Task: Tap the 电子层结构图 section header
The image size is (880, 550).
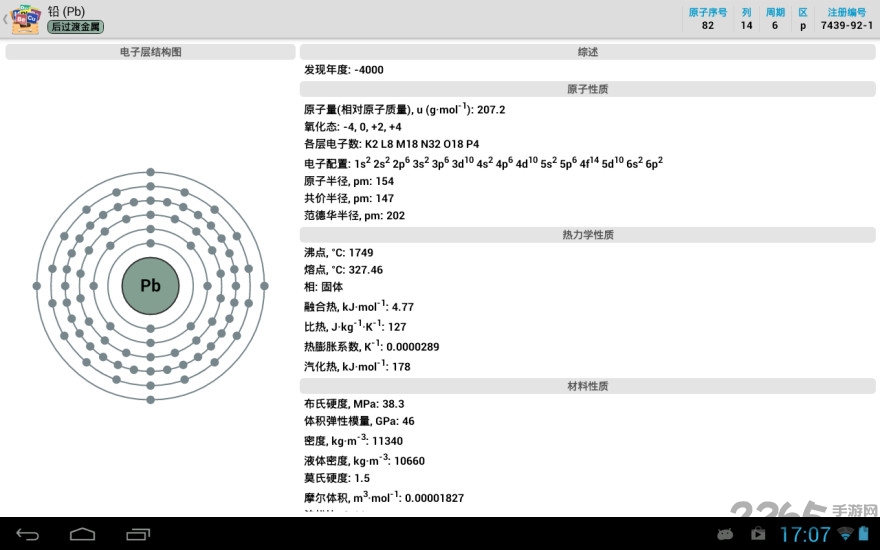Action: [x=150, y=52]
